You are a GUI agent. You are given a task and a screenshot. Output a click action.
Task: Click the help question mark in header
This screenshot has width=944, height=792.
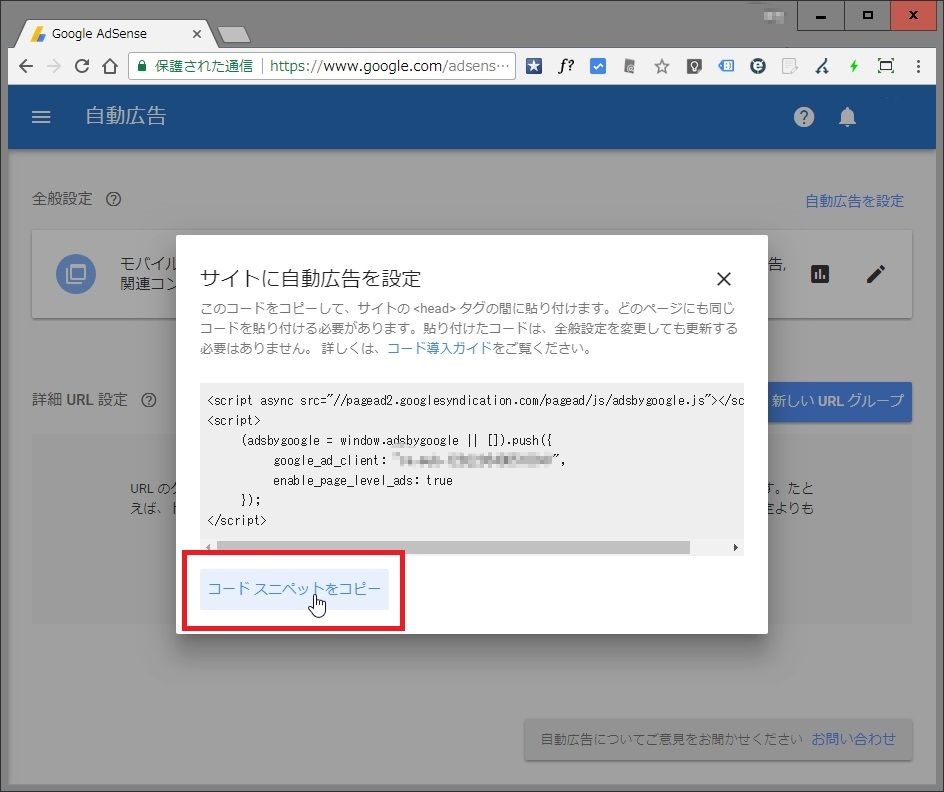[804, 117]
